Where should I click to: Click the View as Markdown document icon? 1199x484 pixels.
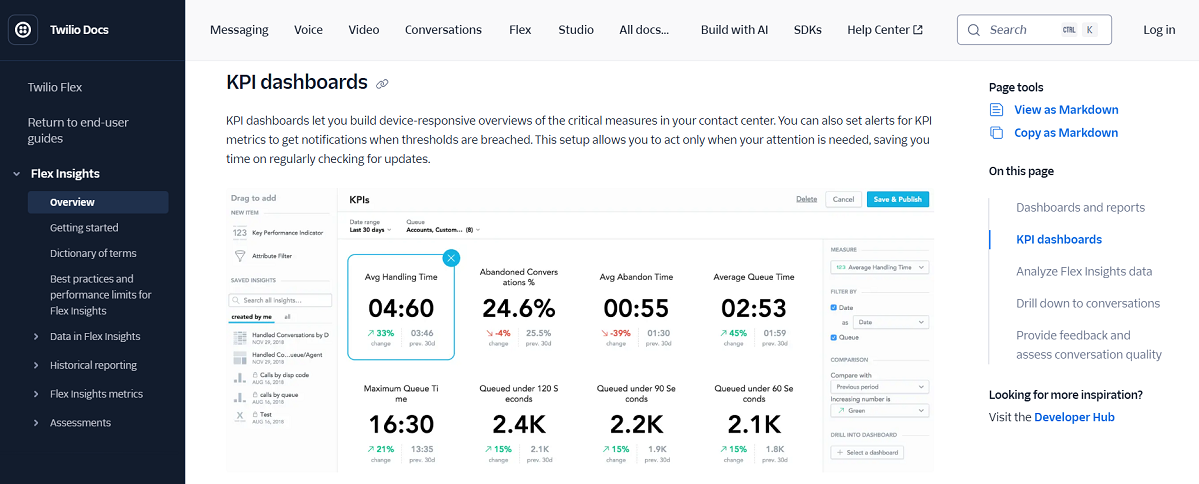(996, 109)
